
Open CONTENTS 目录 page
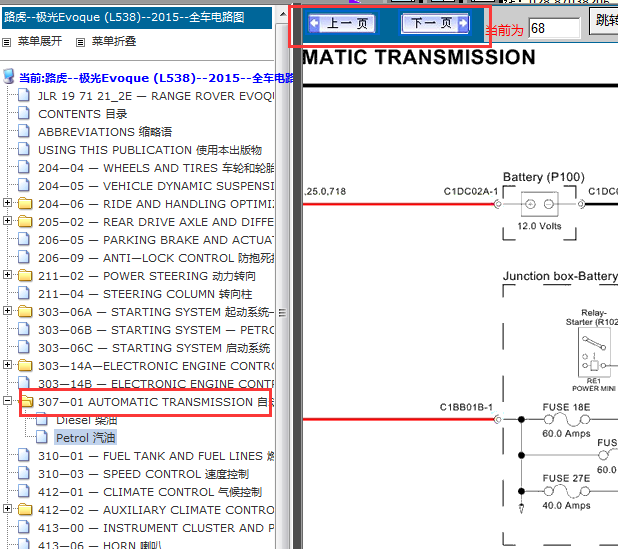coord(82,114)
